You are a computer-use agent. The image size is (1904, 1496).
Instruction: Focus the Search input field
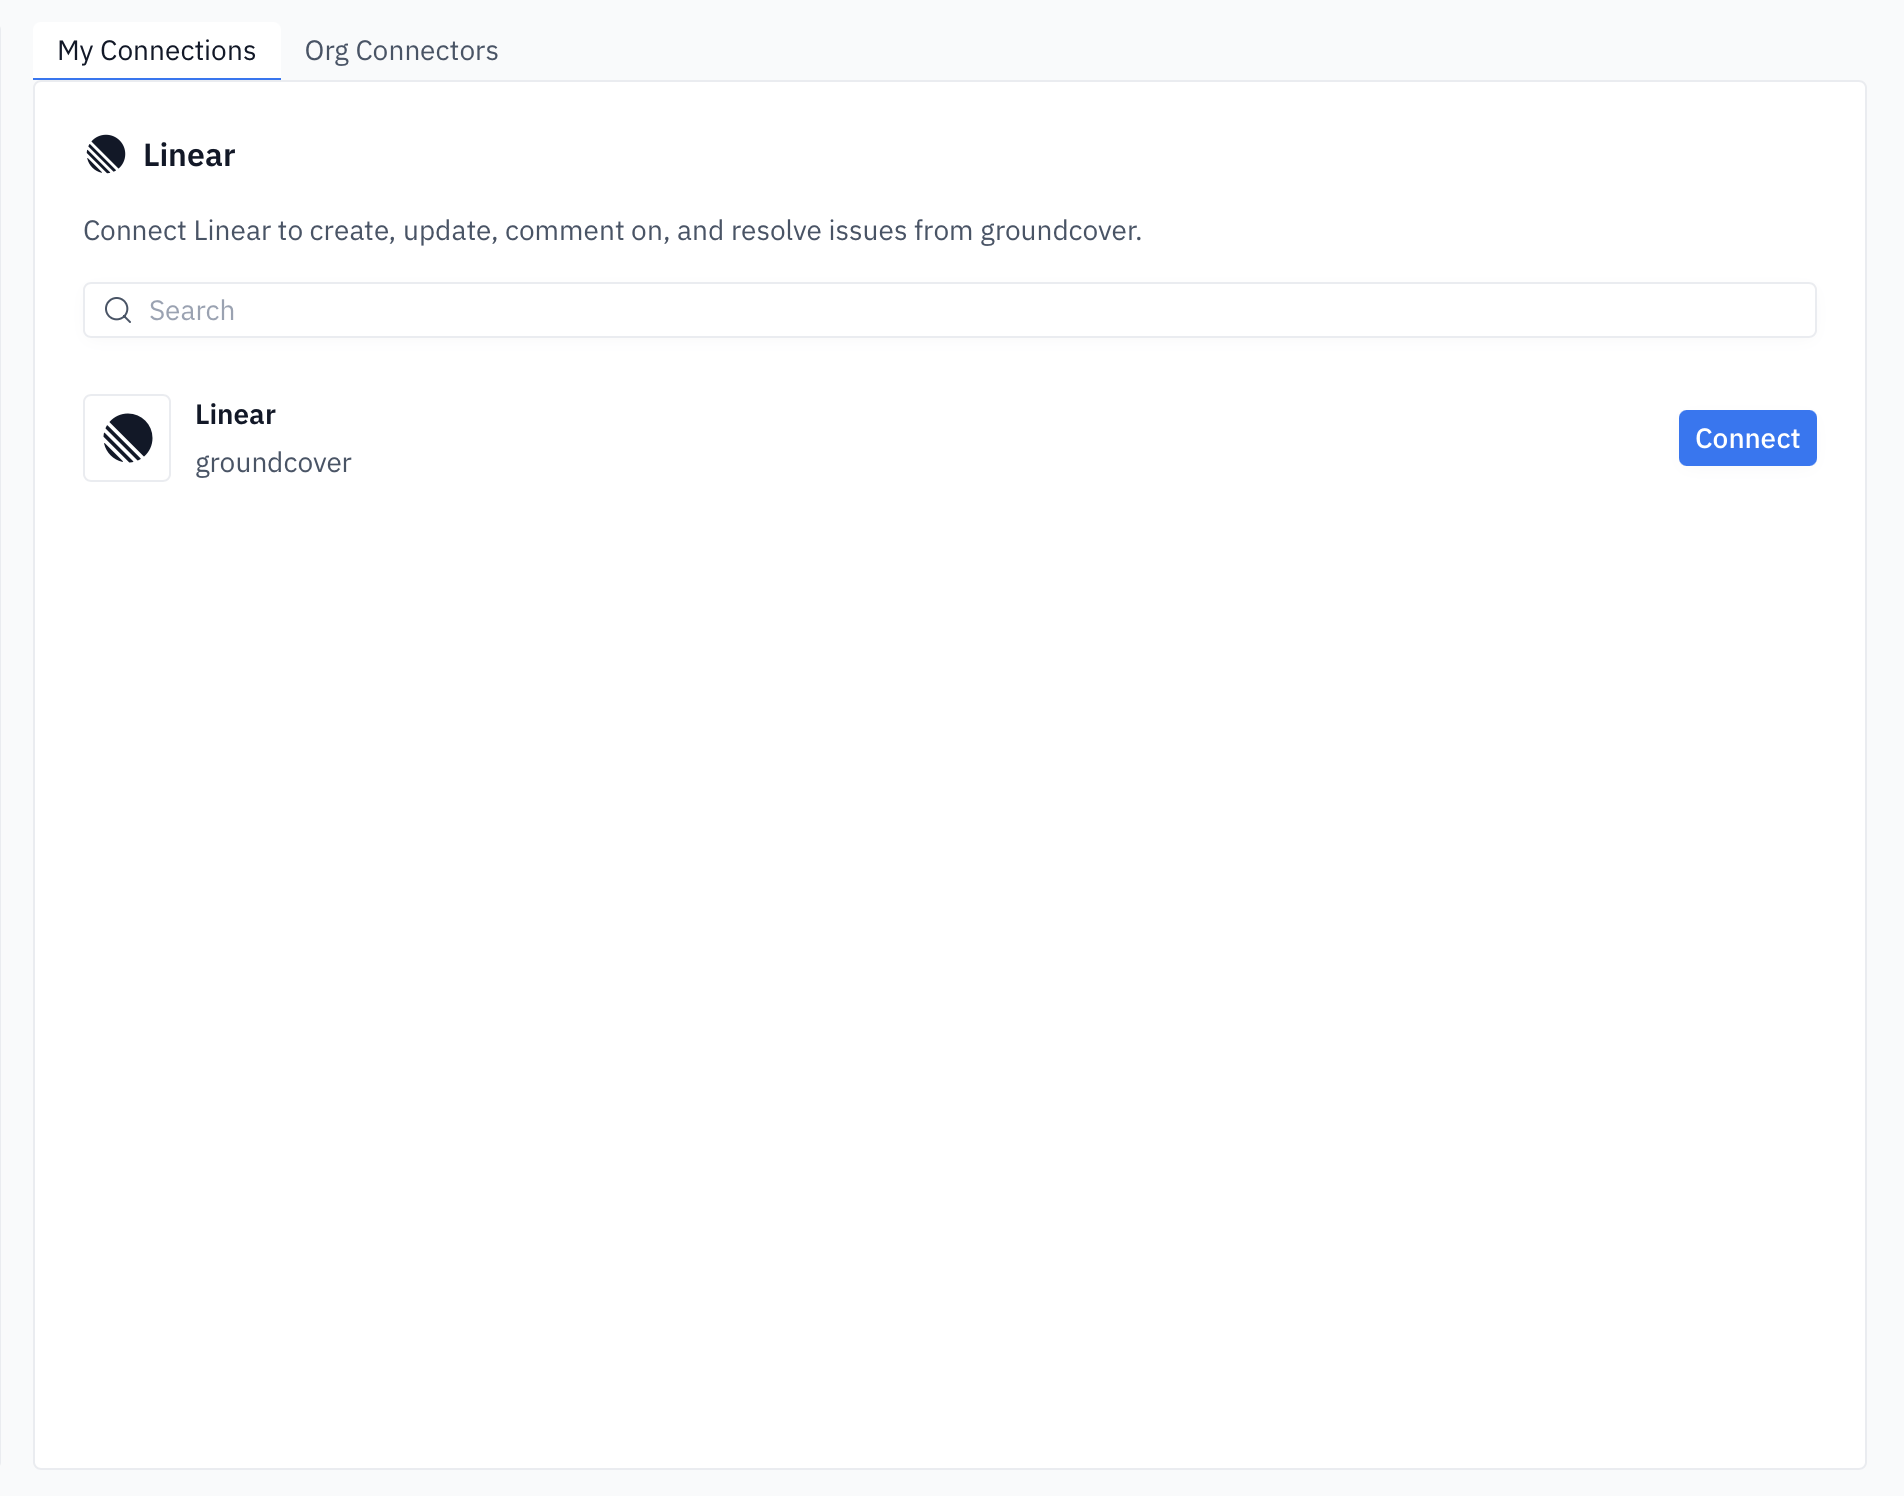point(949,310)
